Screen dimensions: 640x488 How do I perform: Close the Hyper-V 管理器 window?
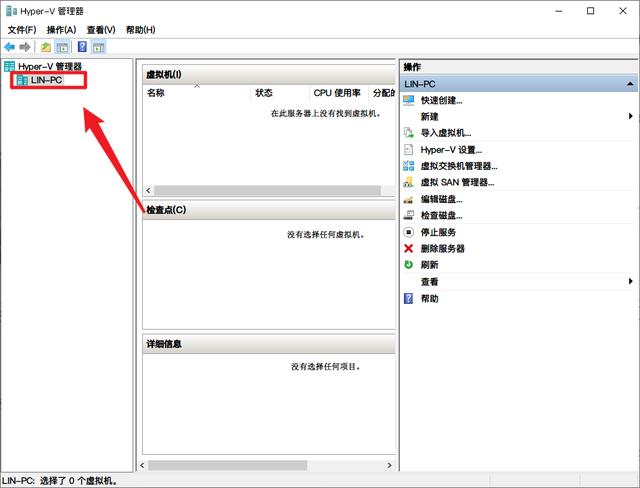[x=623, y=11]
